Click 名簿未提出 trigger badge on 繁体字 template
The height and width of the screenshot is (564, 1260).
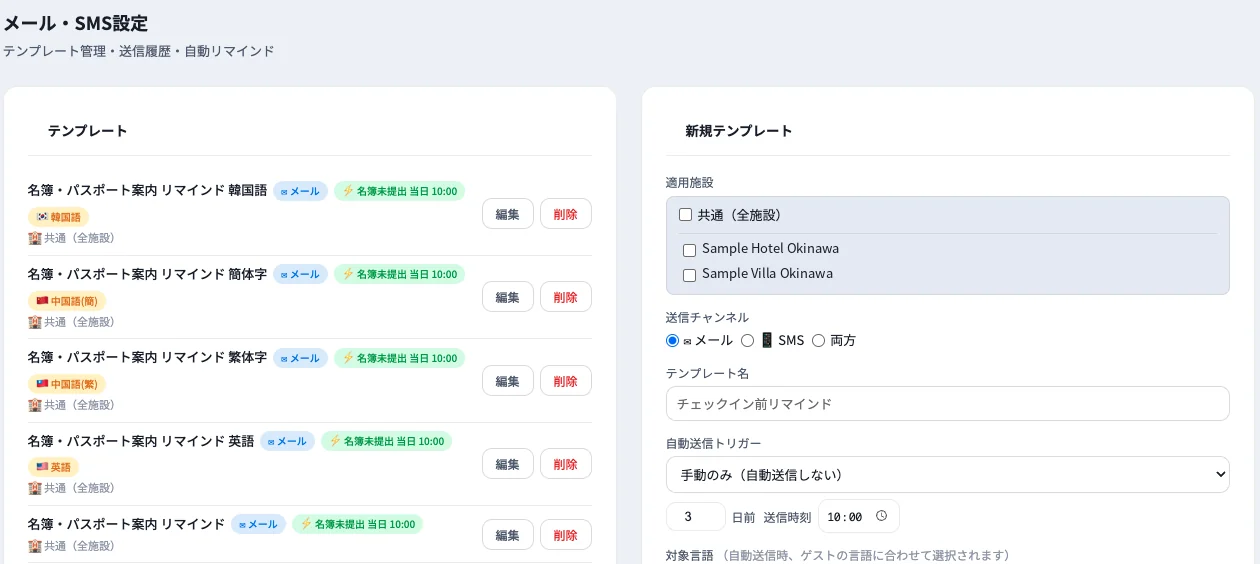pyautogui.click(x=399, y=358)
